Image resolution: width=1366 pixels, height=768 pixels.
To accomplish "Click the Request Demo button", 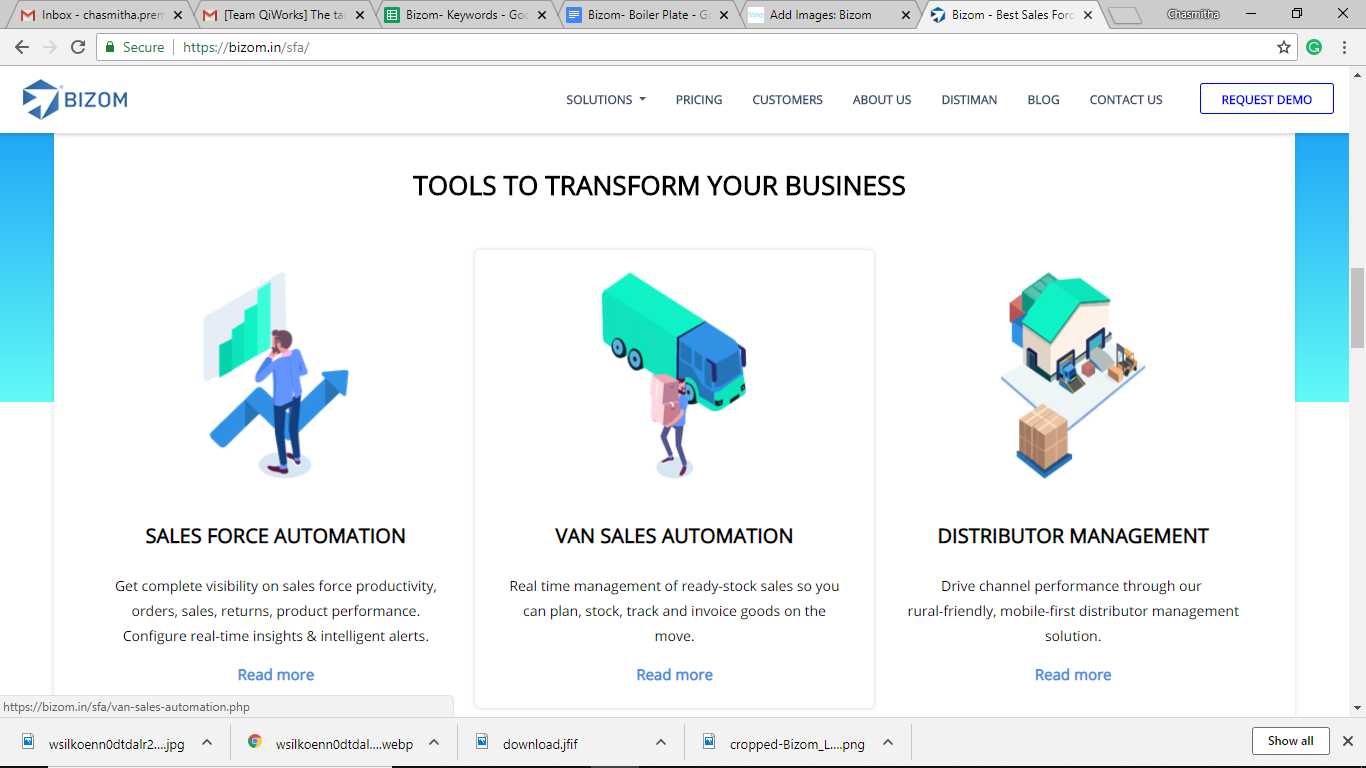I will (x=1267, y=99).
